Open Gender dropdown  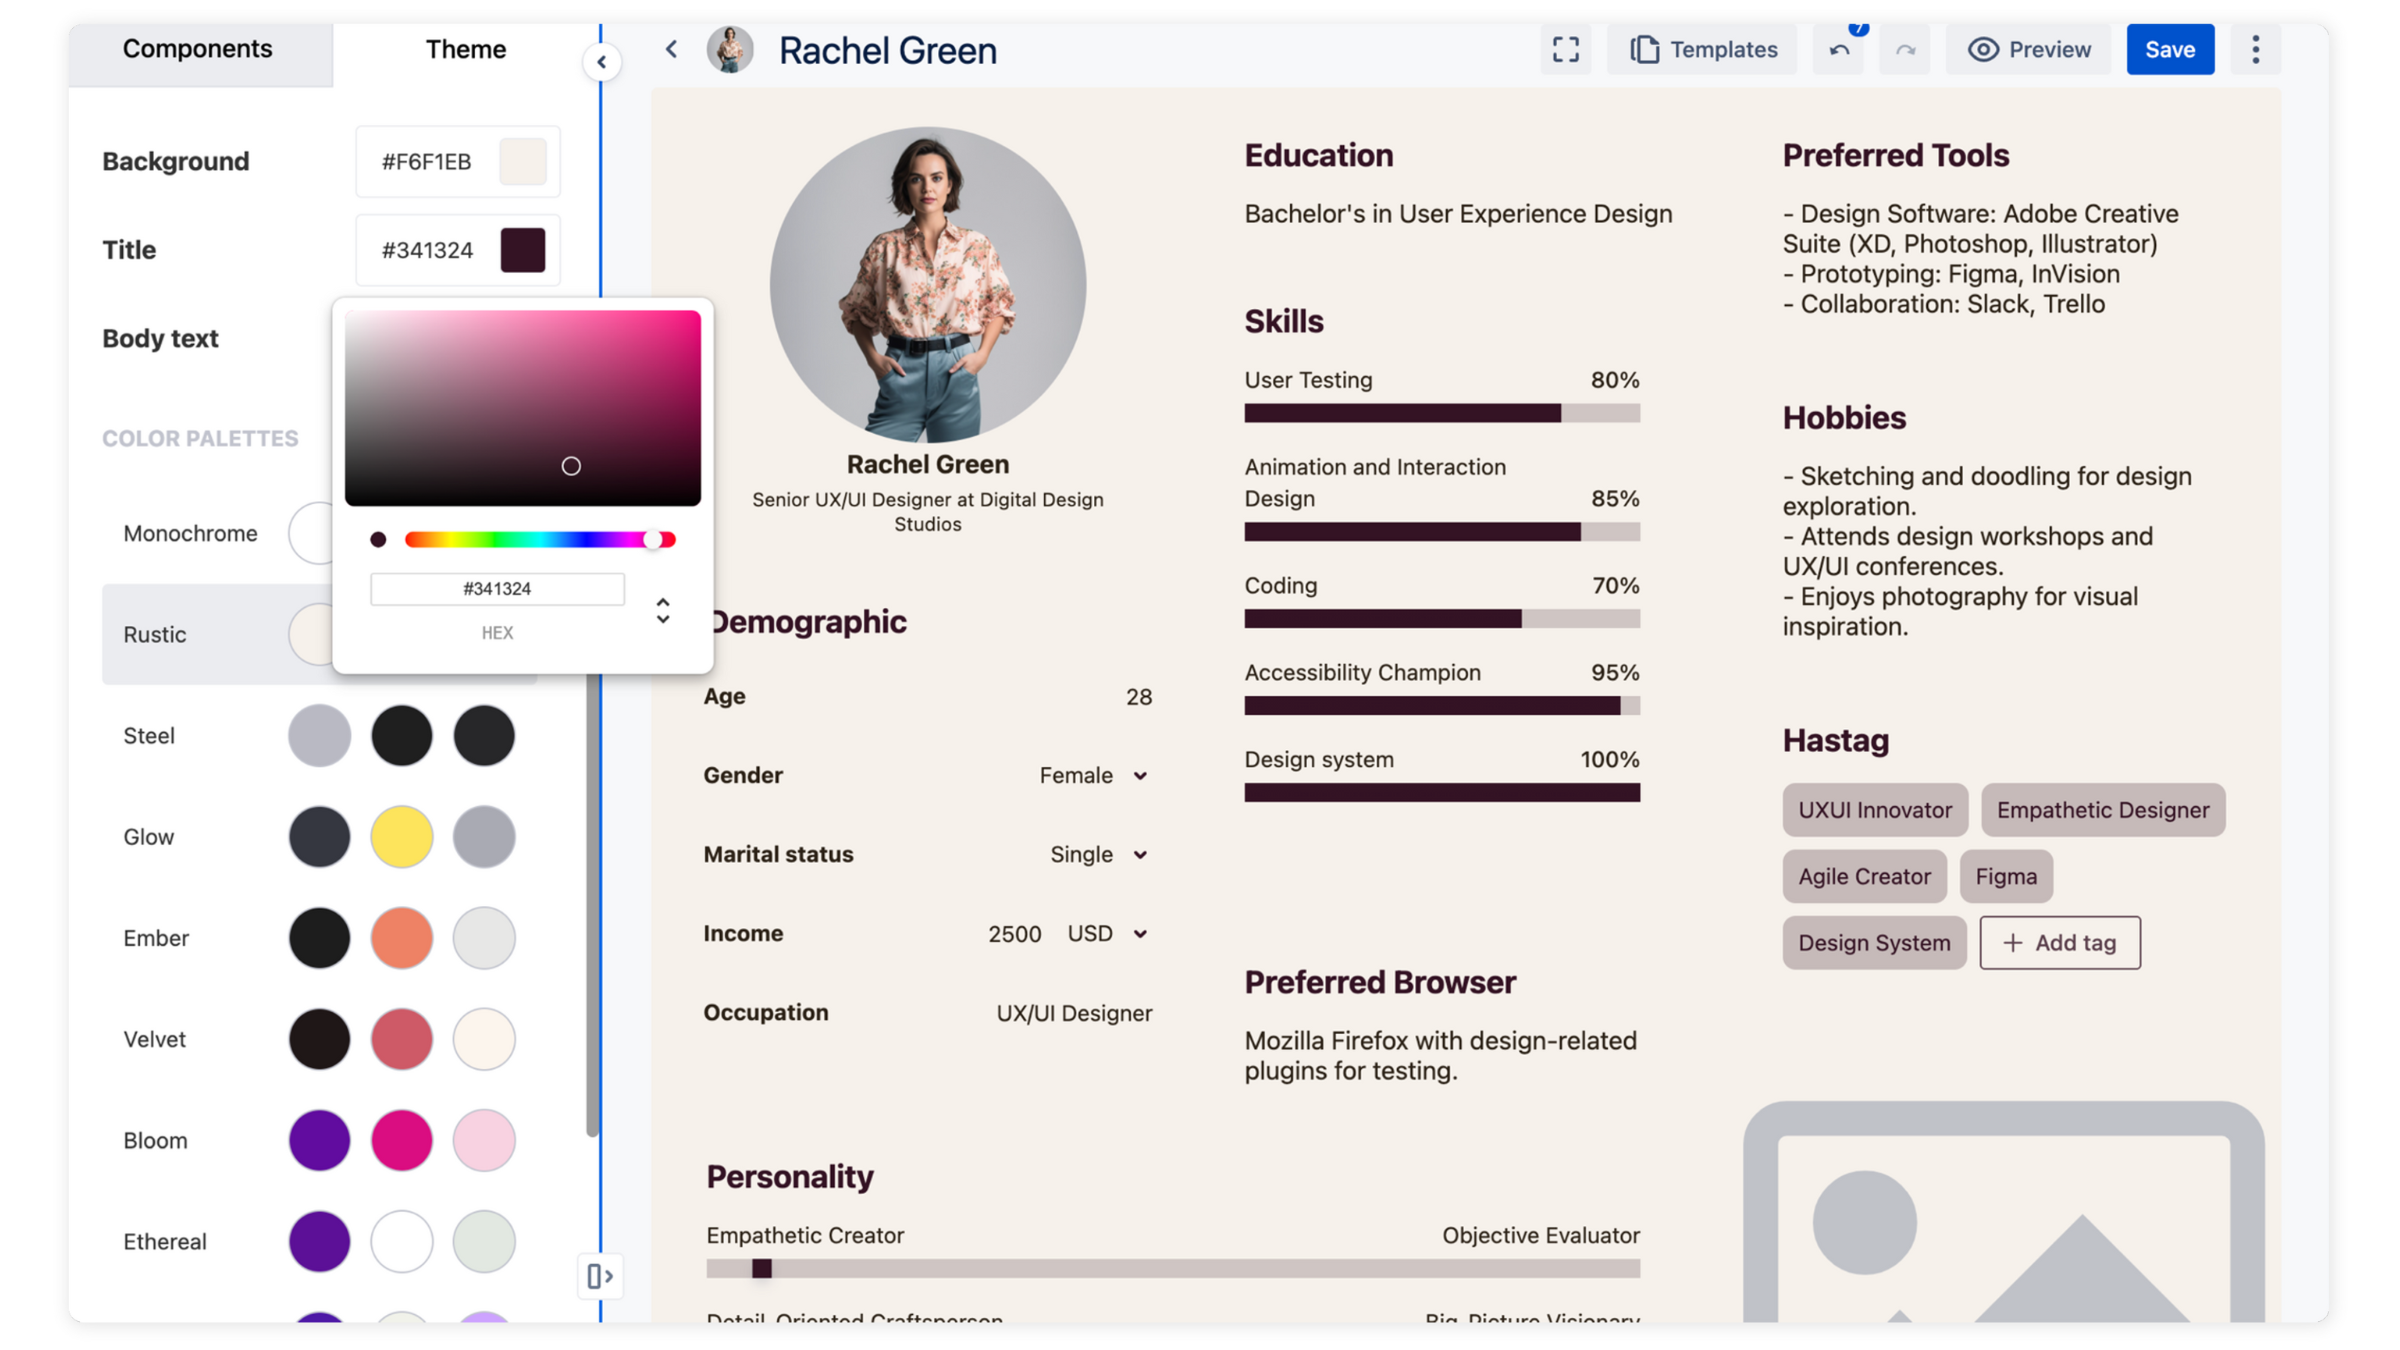tap(1094, 775)
